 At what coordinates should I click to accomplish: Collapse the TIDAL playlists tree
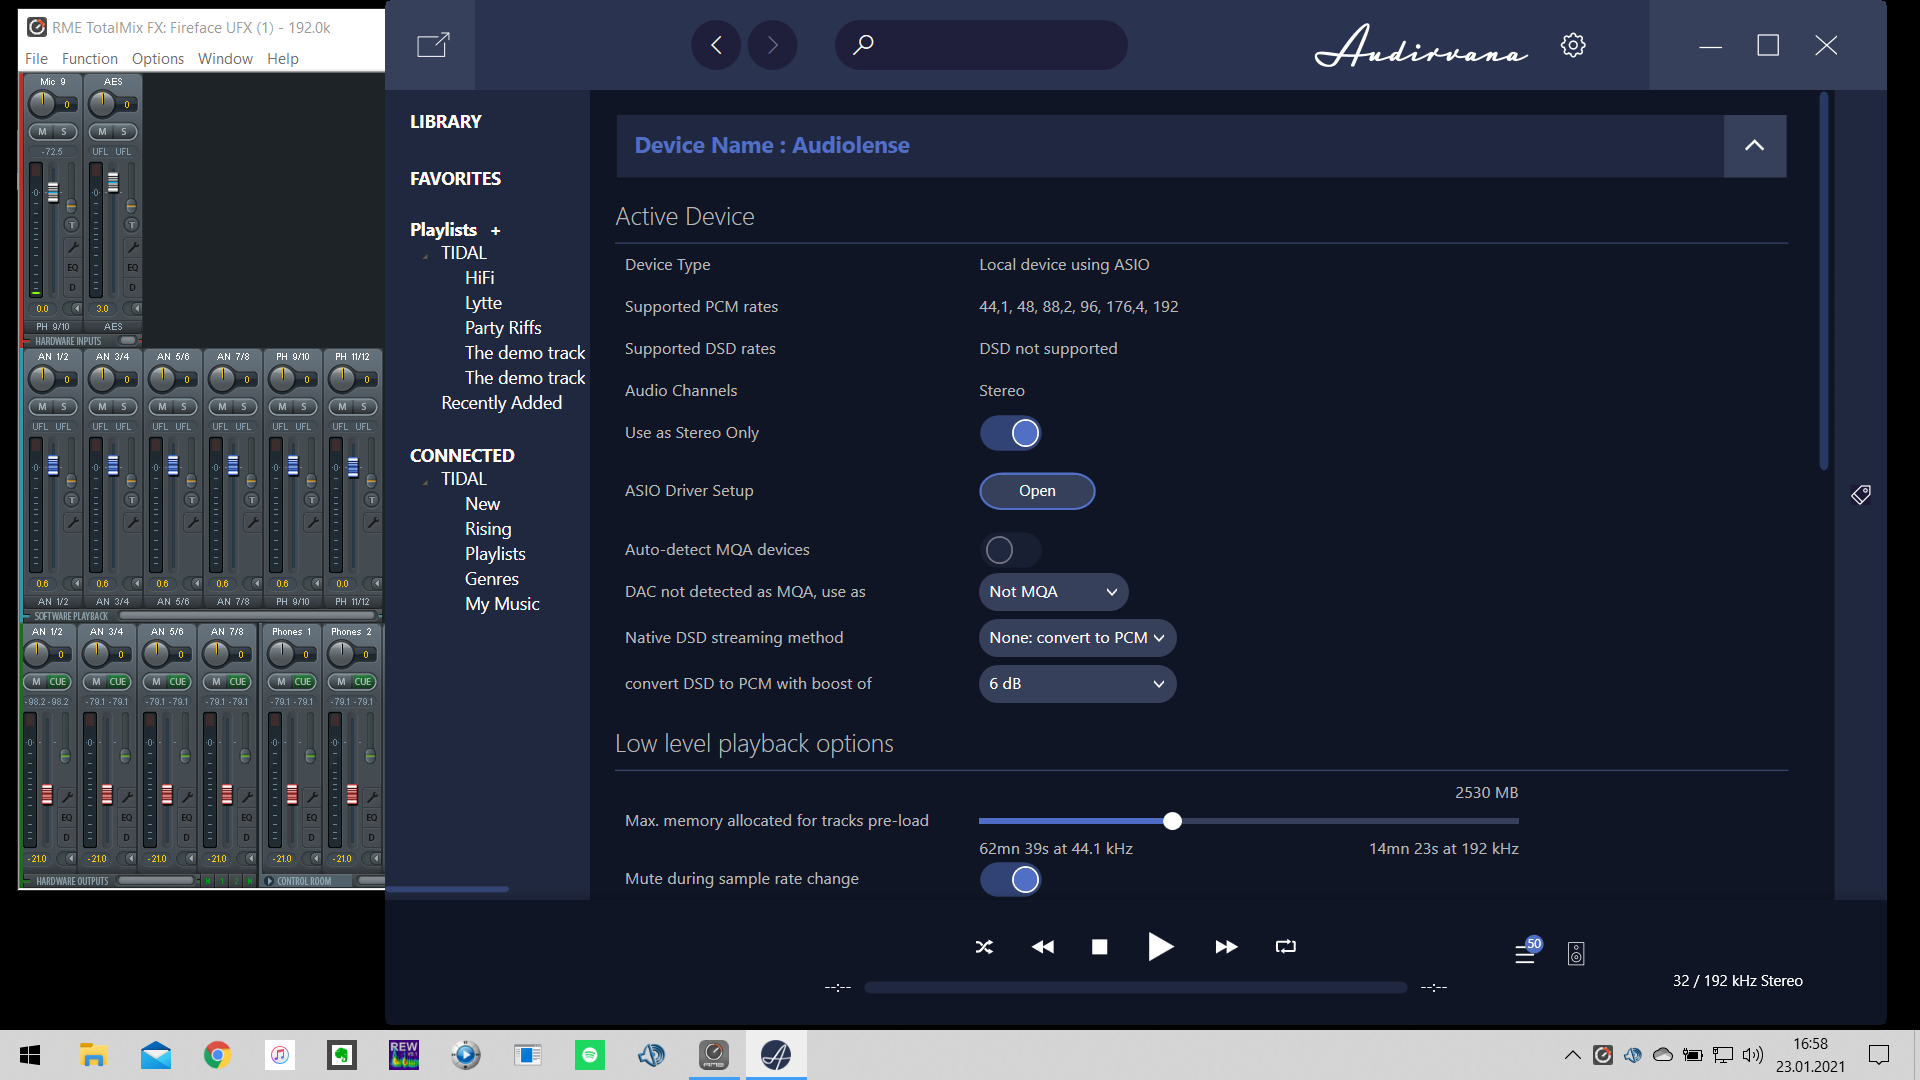point(426,256)
